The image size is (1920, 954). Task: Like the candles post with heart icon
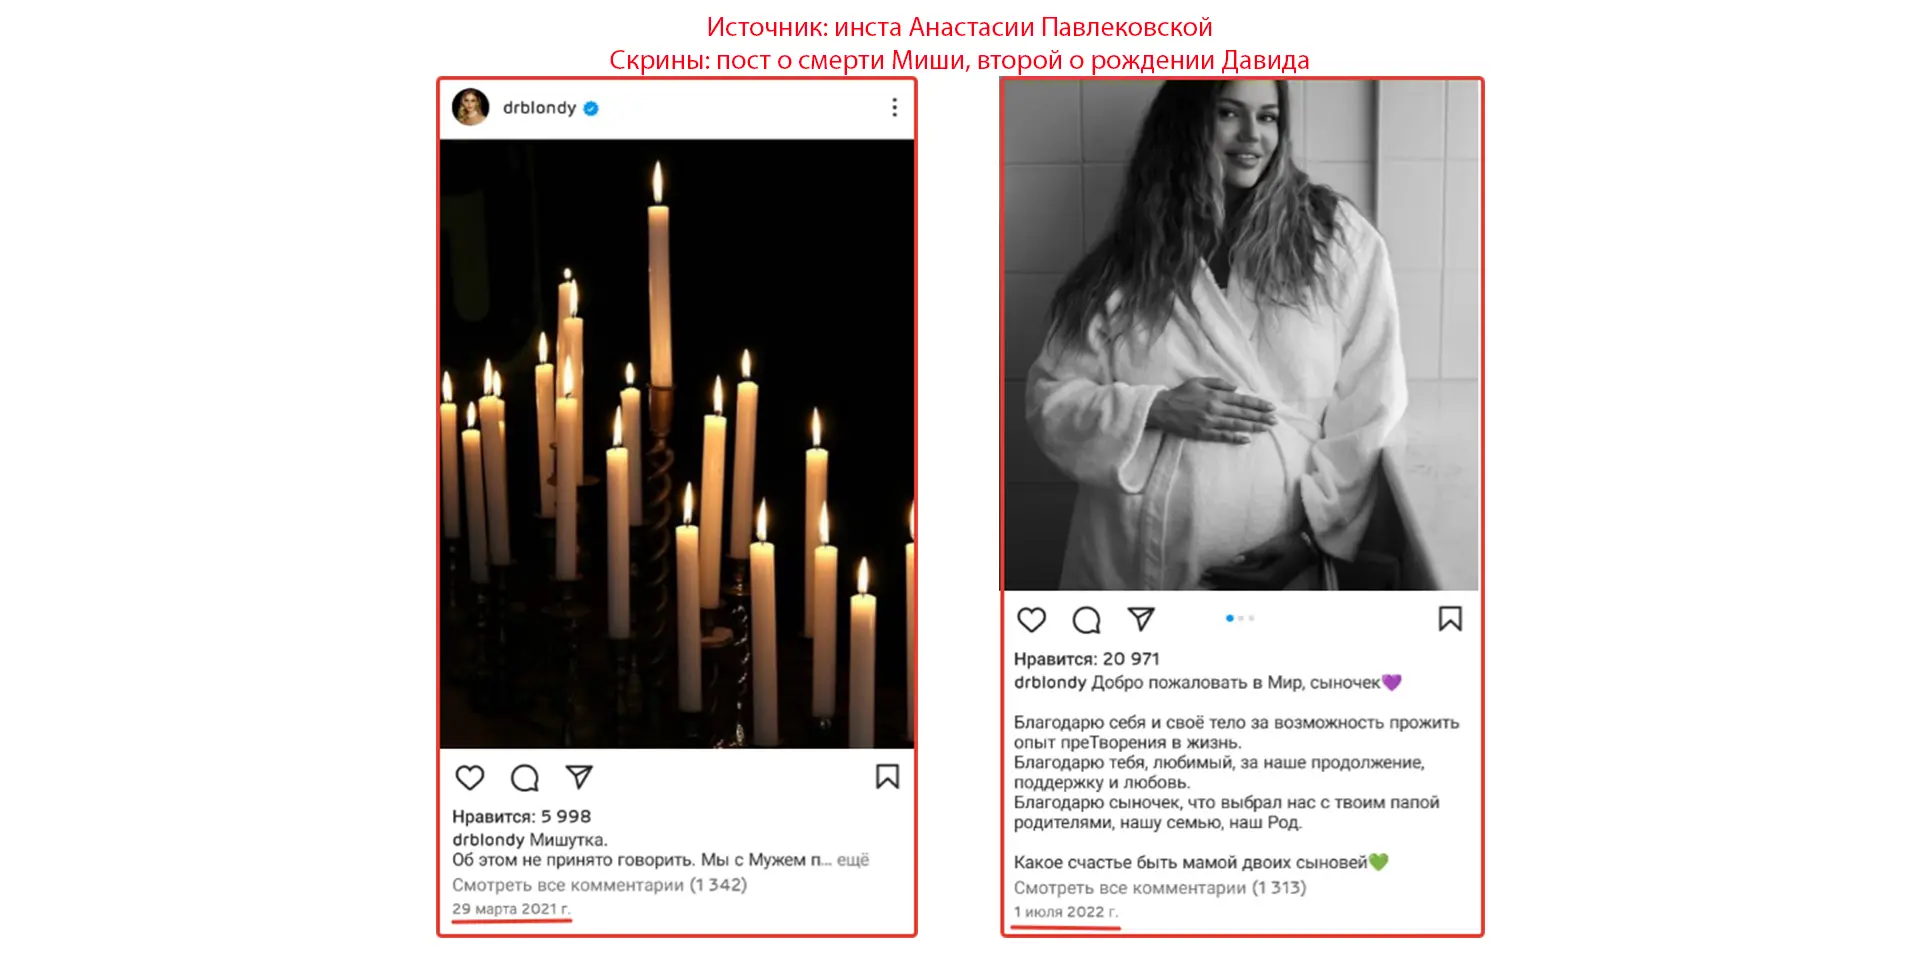coord(470,778)
